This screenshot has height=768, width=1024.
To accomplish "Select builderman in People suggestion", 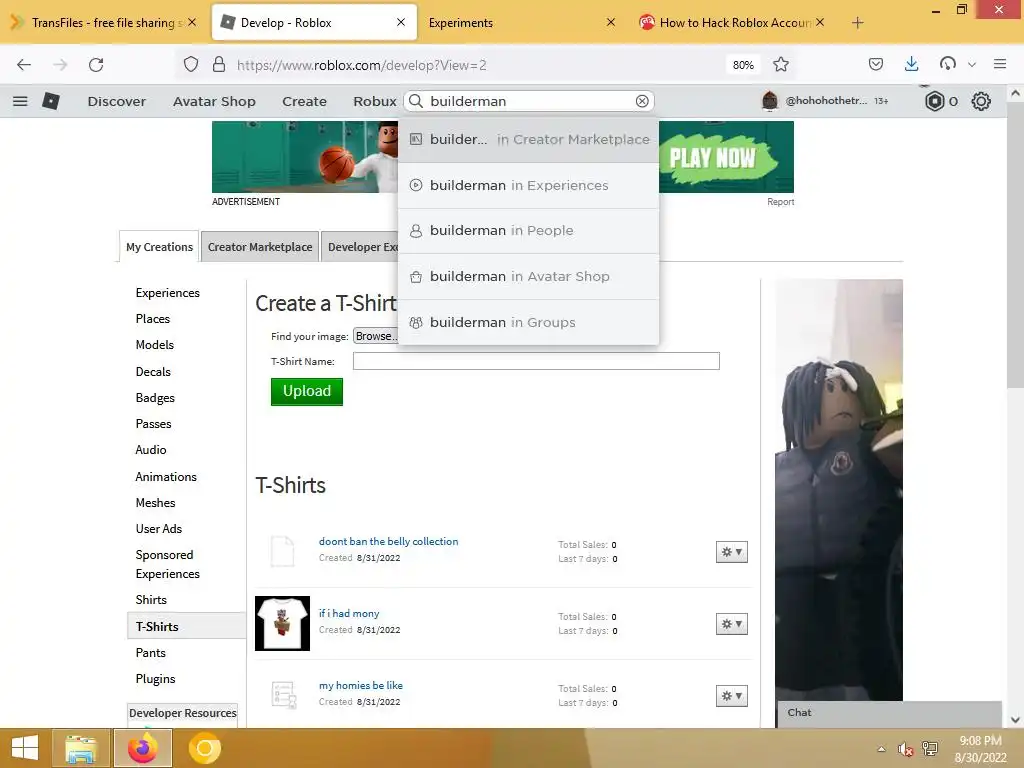I will [528, 231].
